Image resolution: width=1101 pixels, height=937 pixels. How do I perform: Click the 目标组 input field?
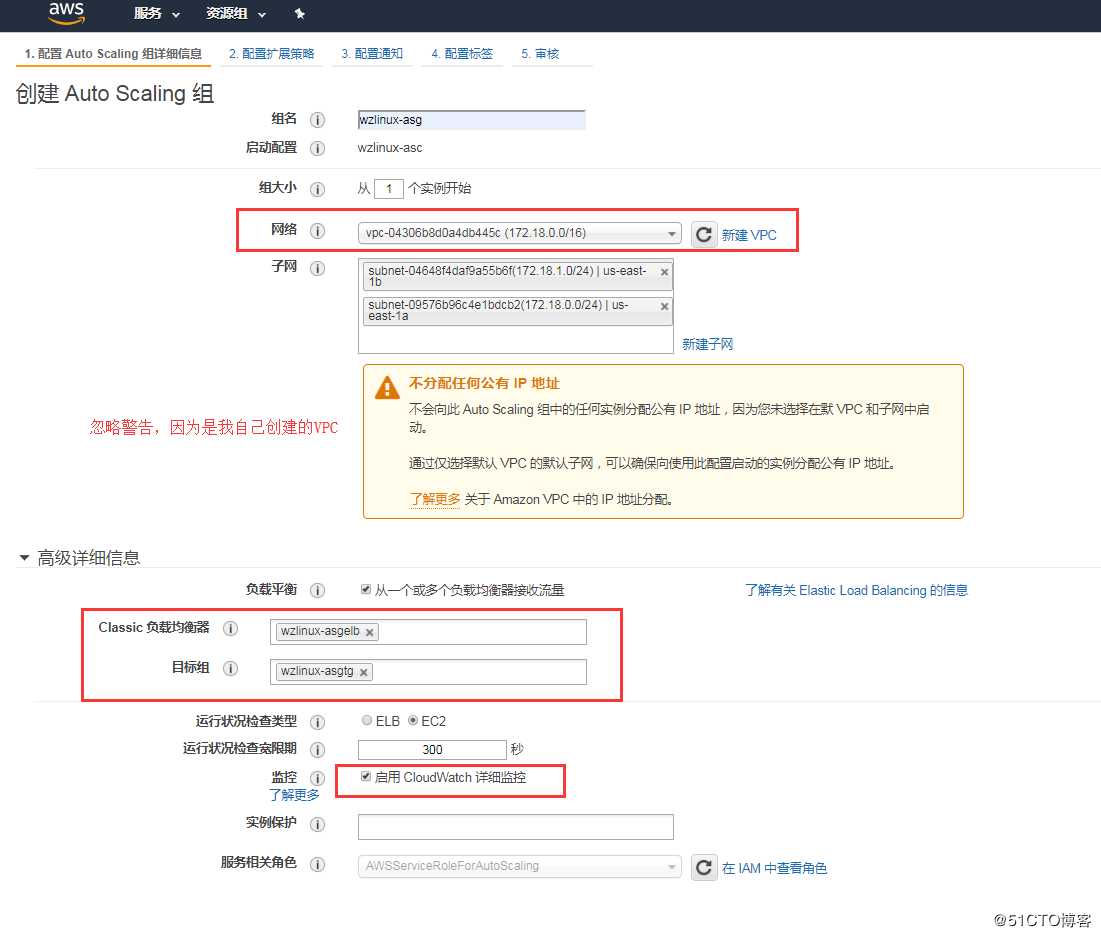coord(428,672)
